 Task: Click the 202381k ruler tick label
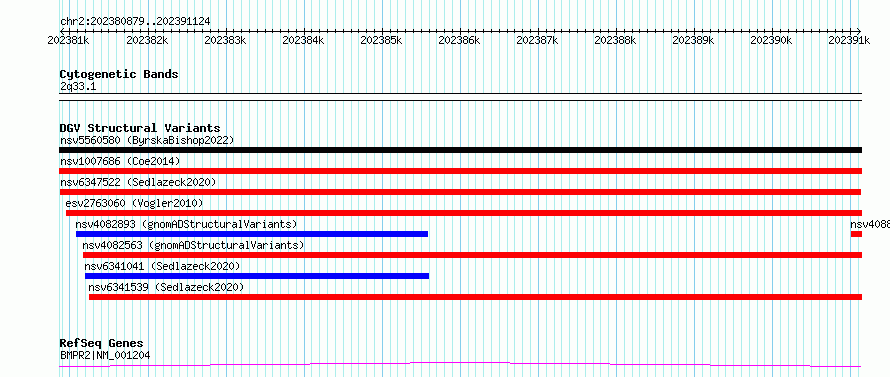(x=68, y=40)
